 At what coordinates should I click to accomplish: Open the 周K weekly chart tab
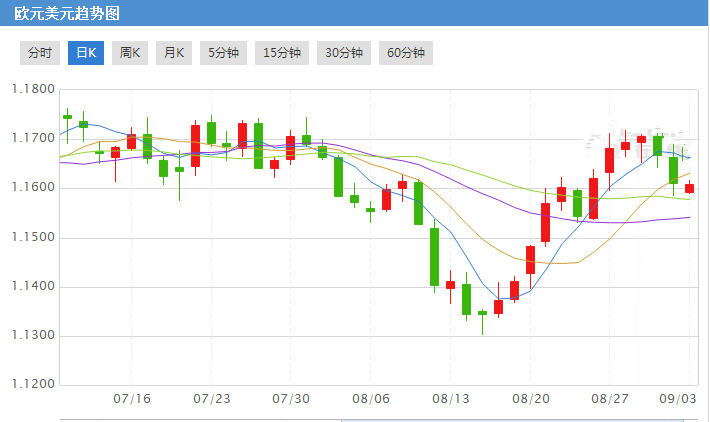pyautogui.click(x=130, y=53)
